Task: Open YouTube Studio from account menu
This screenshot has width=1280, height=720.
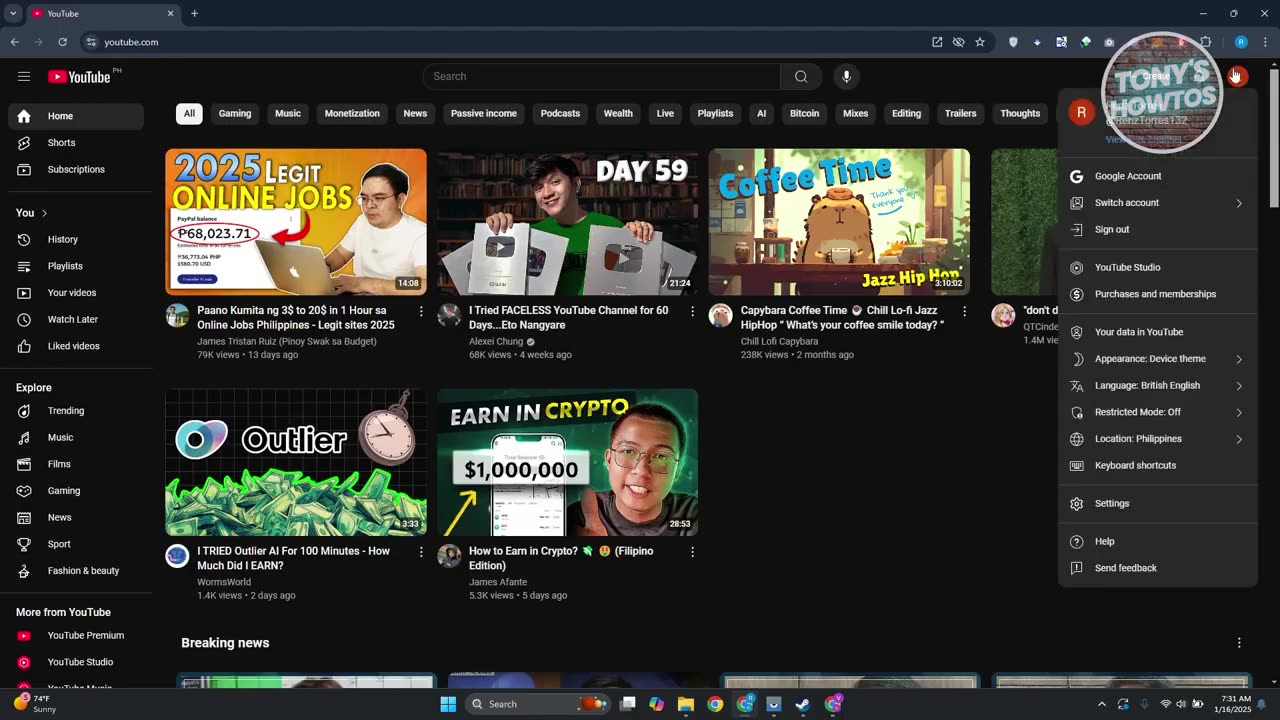Action: (1157, 268)
